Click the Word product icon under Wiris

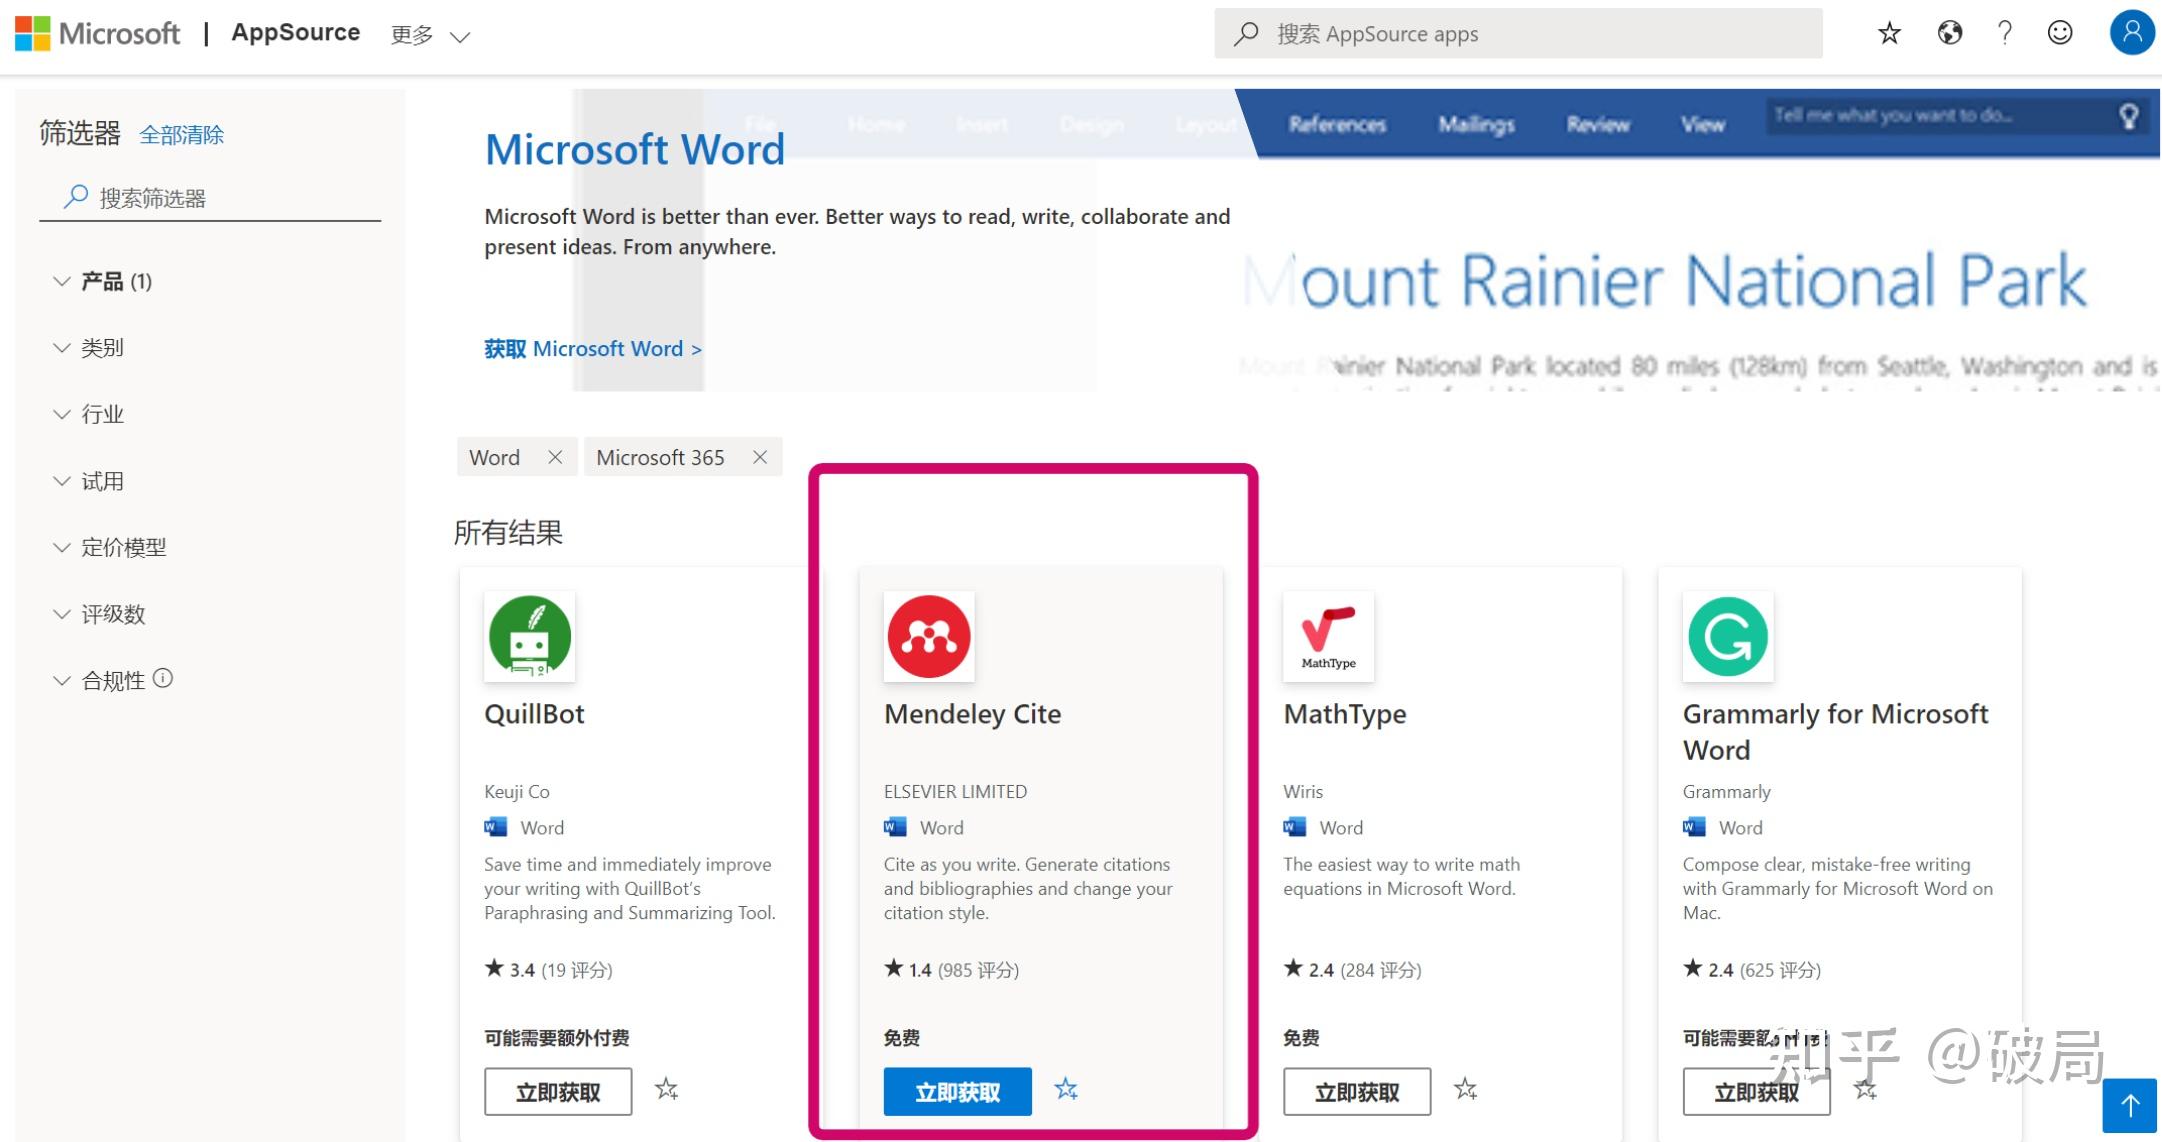(x=1294, y=827)
